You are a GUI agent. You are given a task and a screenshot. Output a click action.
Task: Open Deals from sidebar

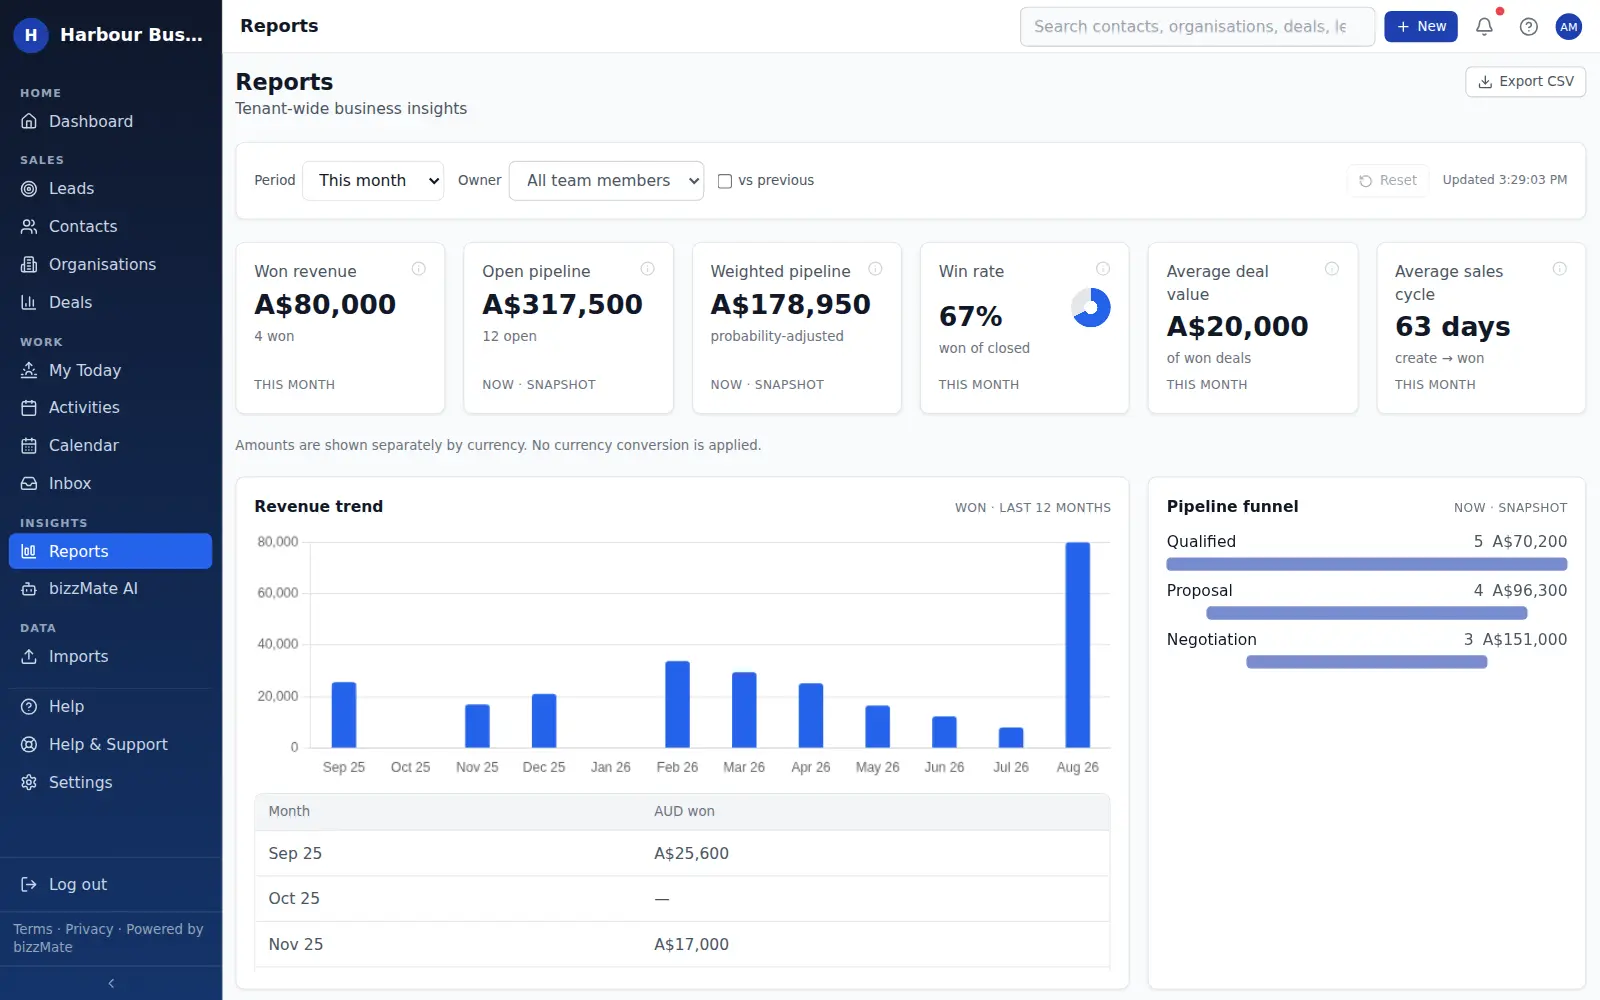coord(110,302)
